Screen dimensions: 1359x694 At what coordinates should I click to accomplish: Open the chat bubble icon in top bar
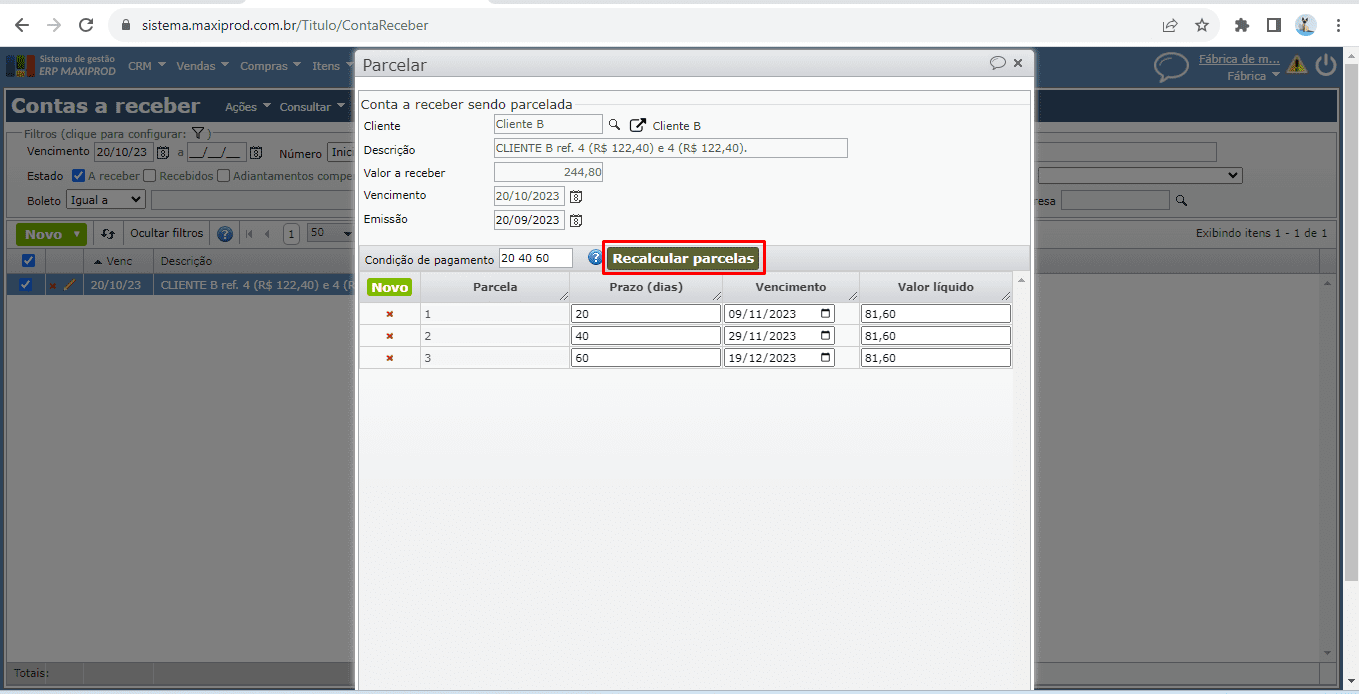click(x=1171, y=67)
